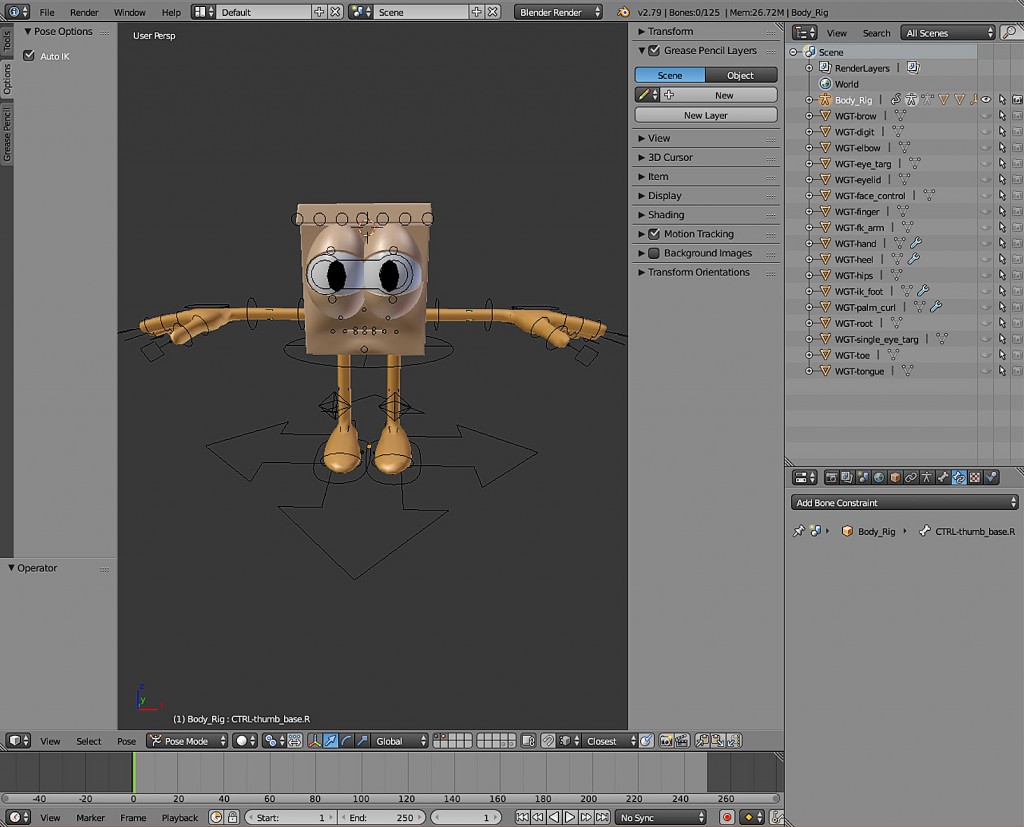The width and height of the screenshot is (1024, 827).
Task: Open Bone properties via the bone icon
Action: pyautogui.click(x=942, y=477)
